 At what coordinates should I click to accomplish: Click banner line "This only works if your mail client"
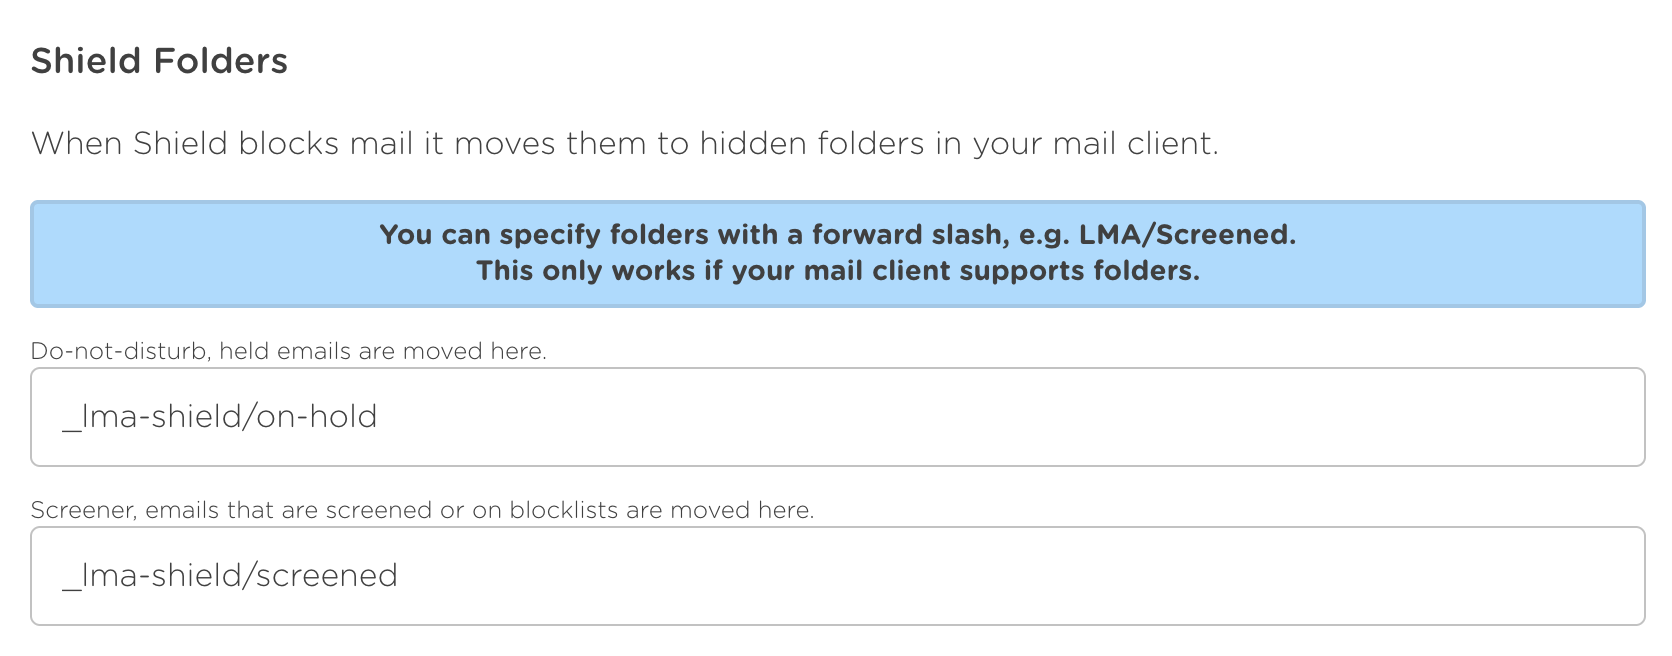click(837, 271)
